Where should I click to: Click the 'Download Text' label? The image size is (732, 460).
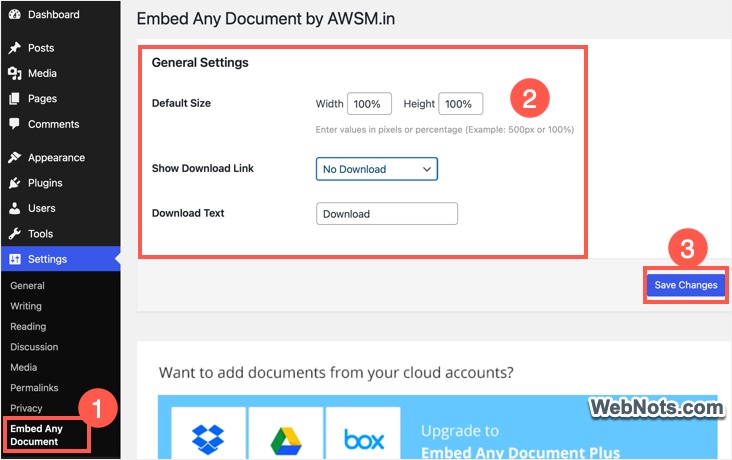pos(188,213)
